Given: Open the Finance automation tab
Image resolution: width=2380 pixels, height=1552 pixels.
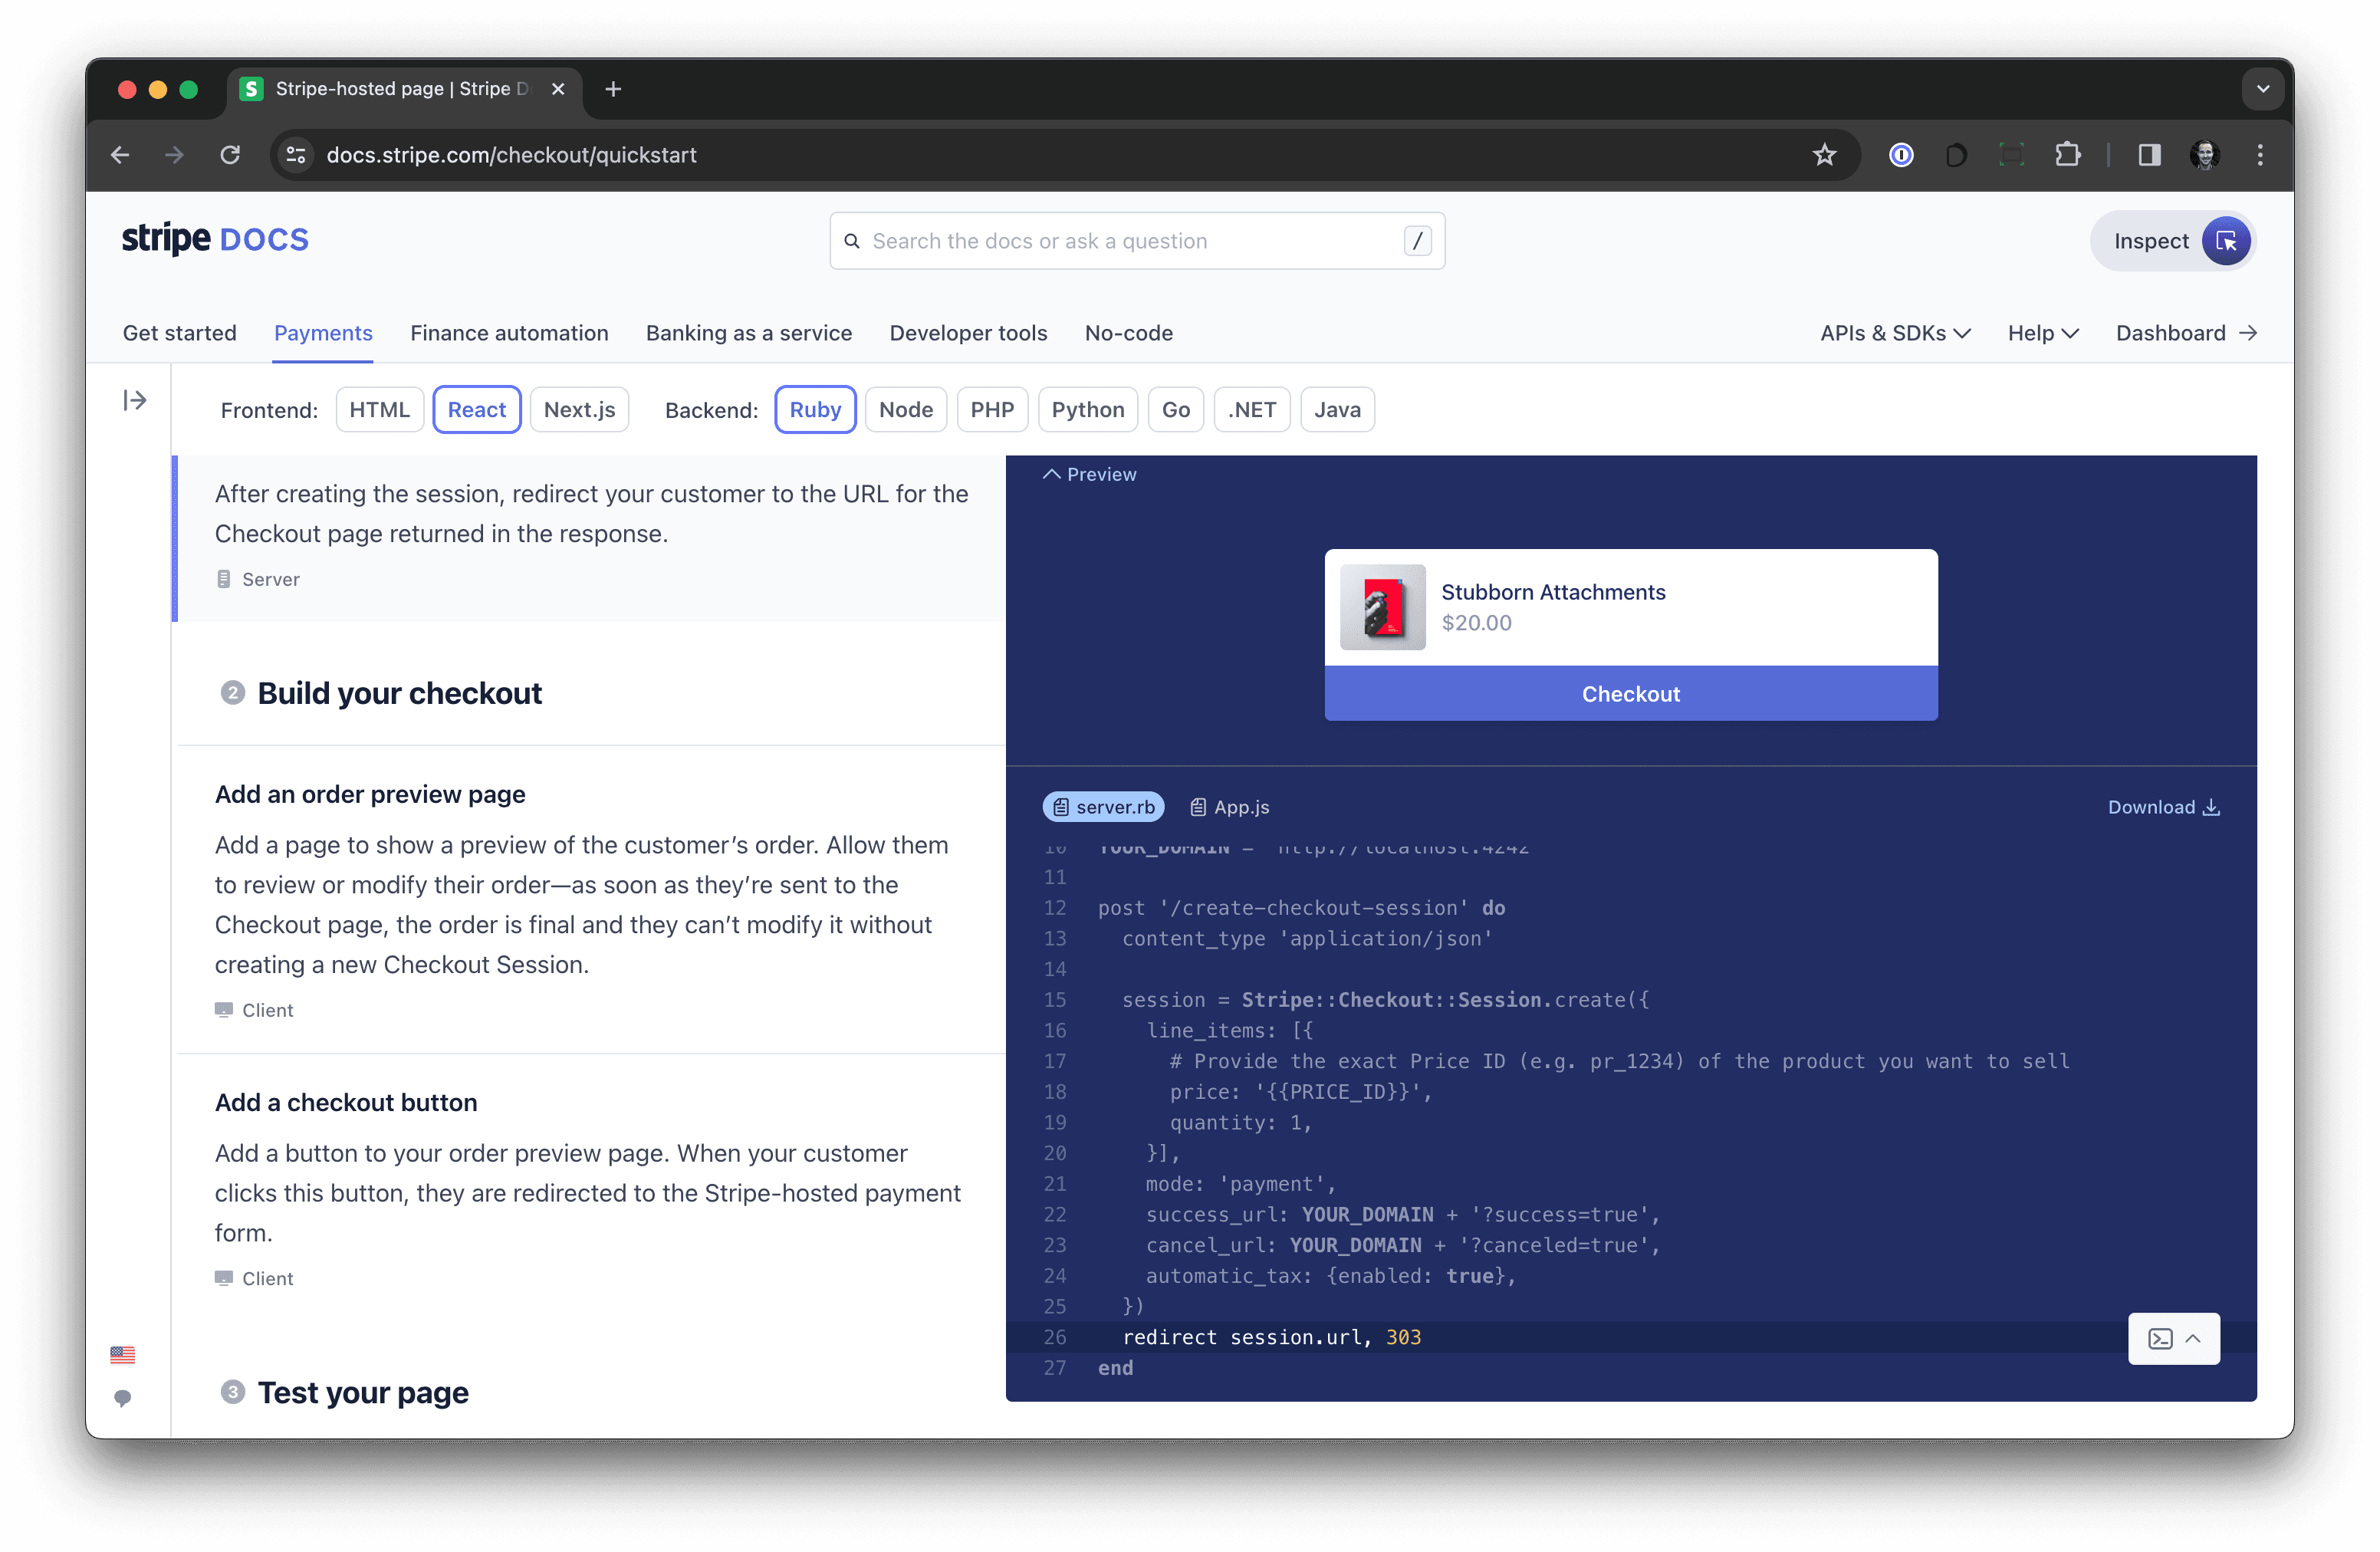Looking at the screenshot, I should 509,333.
